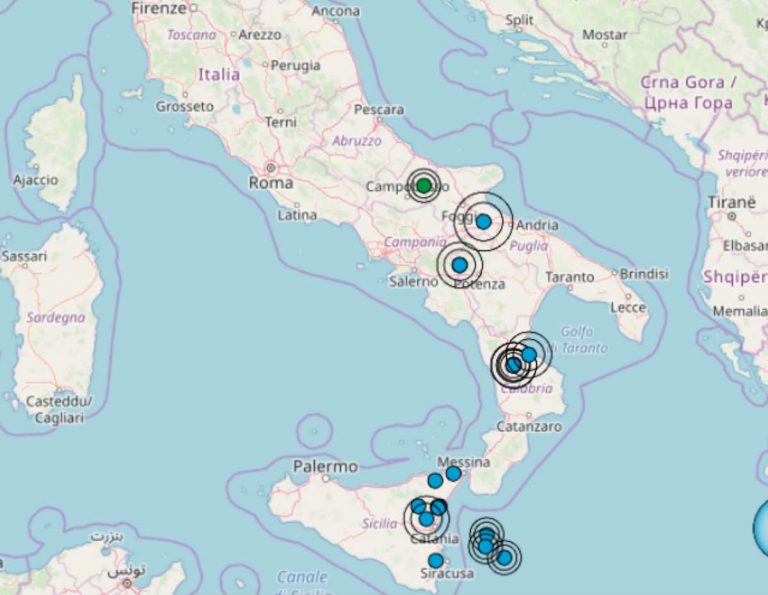Click the Taranto city label
768x595 pixels.
tap(571, 274)
